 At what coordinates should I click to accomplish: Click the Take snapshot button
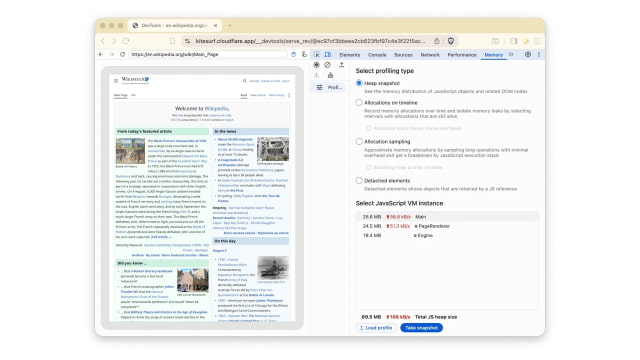422,328
